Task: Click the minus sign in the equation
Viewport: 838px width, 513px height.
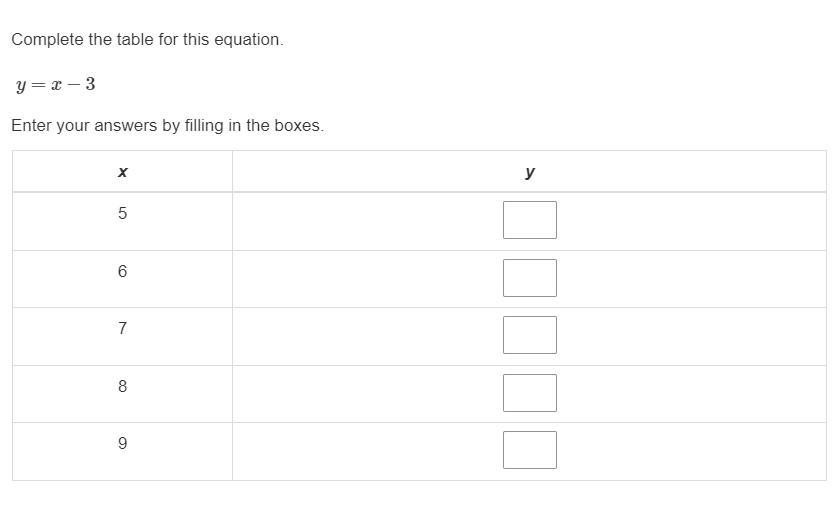Action: 72,84
